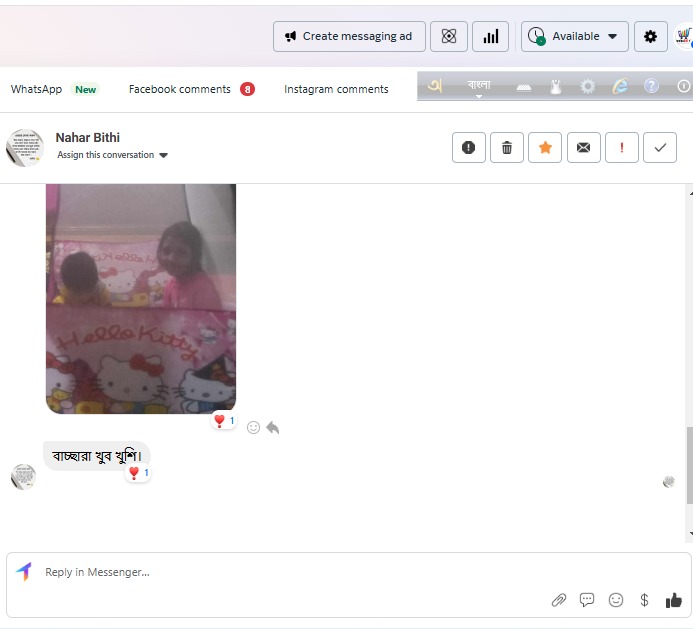693x629 pixels.
Task: Open the Available status dropdown
Action: click(575, 37)
